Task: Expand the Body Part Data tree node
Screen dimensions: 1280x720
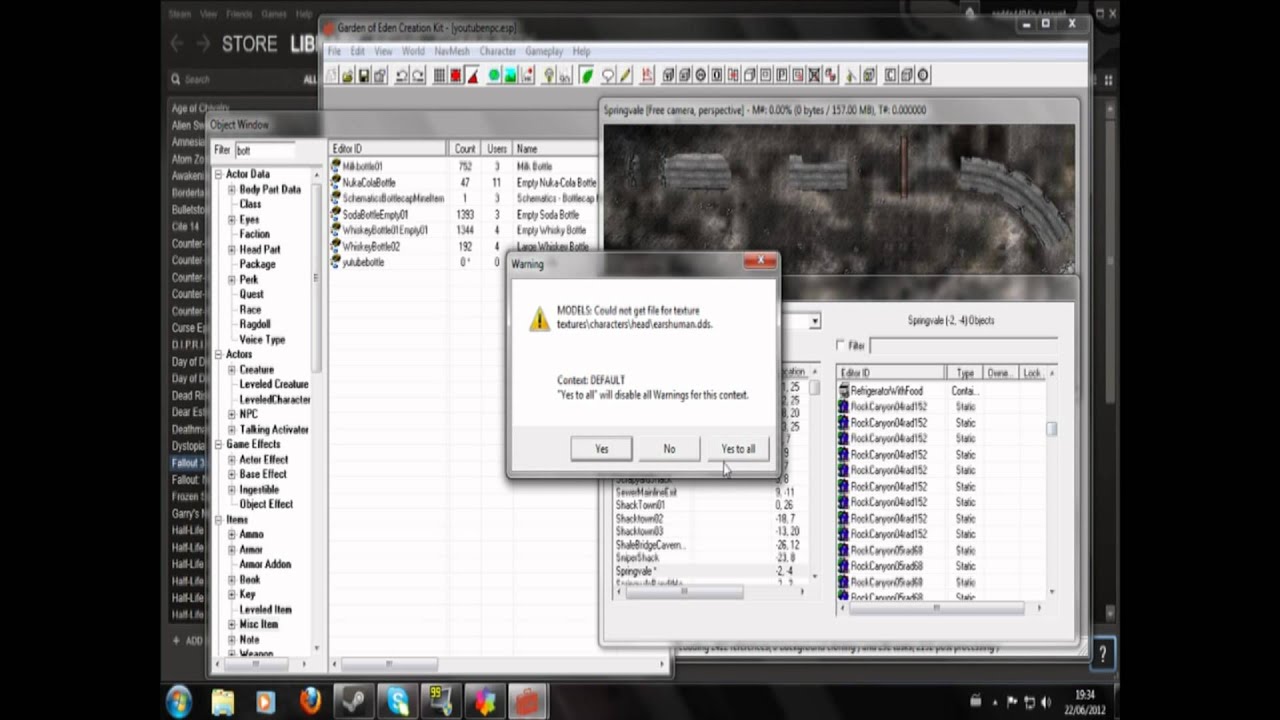Action: click(231, 189)
